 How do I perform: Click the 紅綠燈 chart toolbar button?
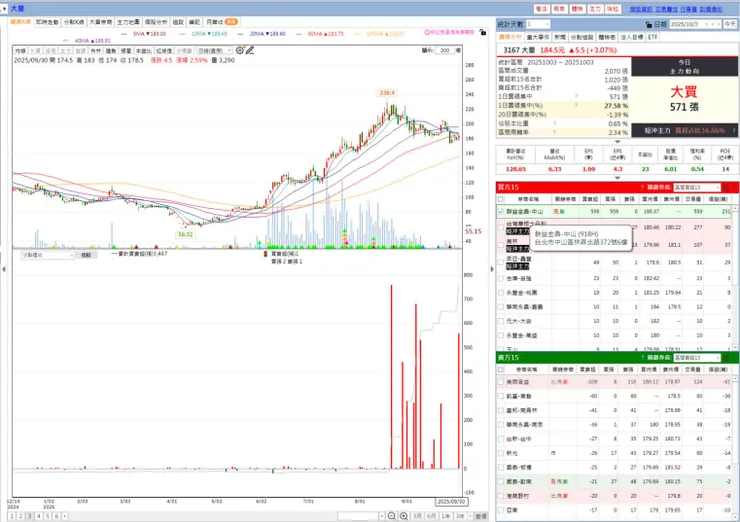(x=164, y=51)
